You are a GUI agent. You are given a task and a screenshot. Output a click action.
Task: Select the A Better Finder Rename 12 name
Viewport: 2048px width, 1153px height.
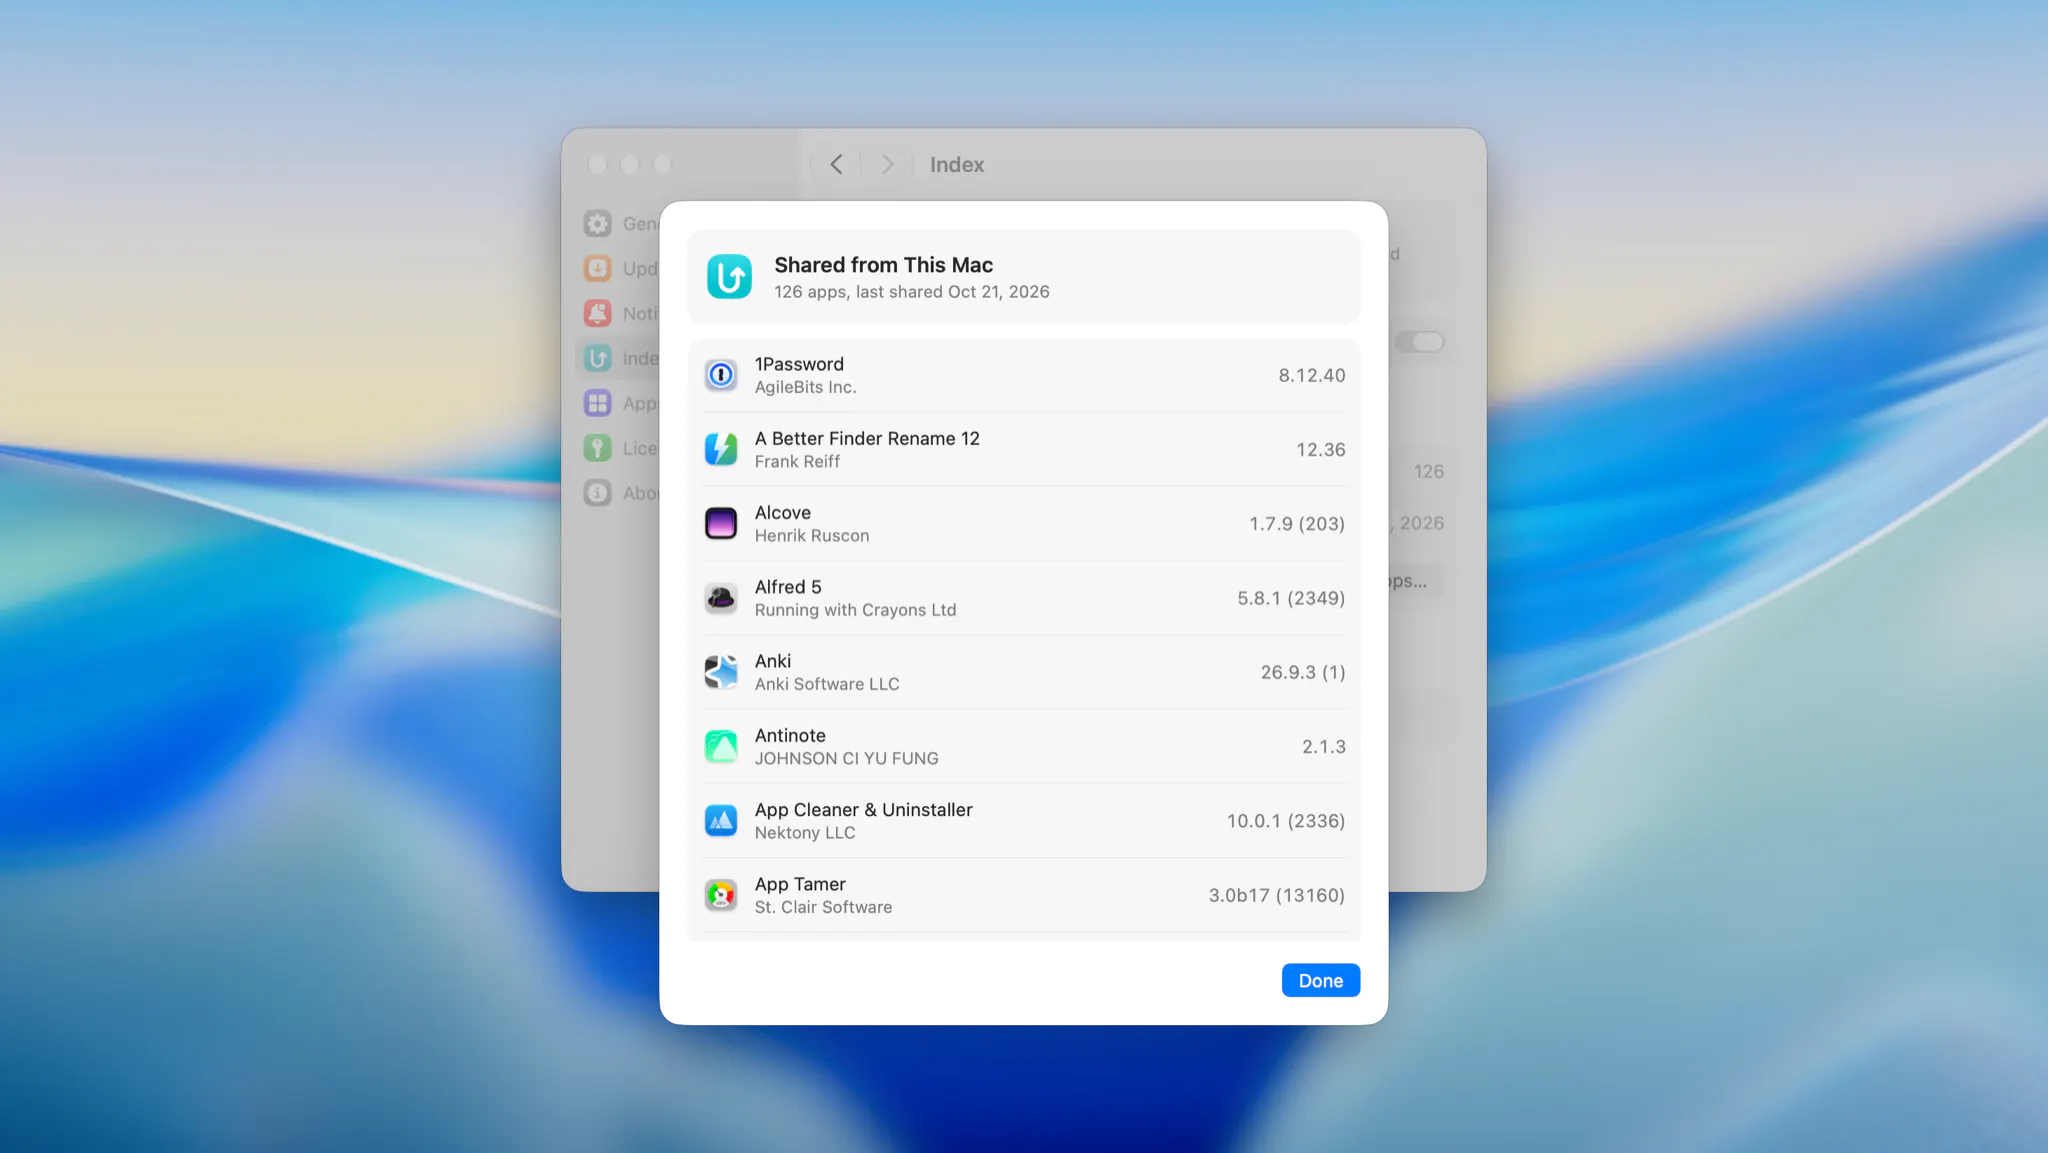pyautogui.click(x=867, y=438)
